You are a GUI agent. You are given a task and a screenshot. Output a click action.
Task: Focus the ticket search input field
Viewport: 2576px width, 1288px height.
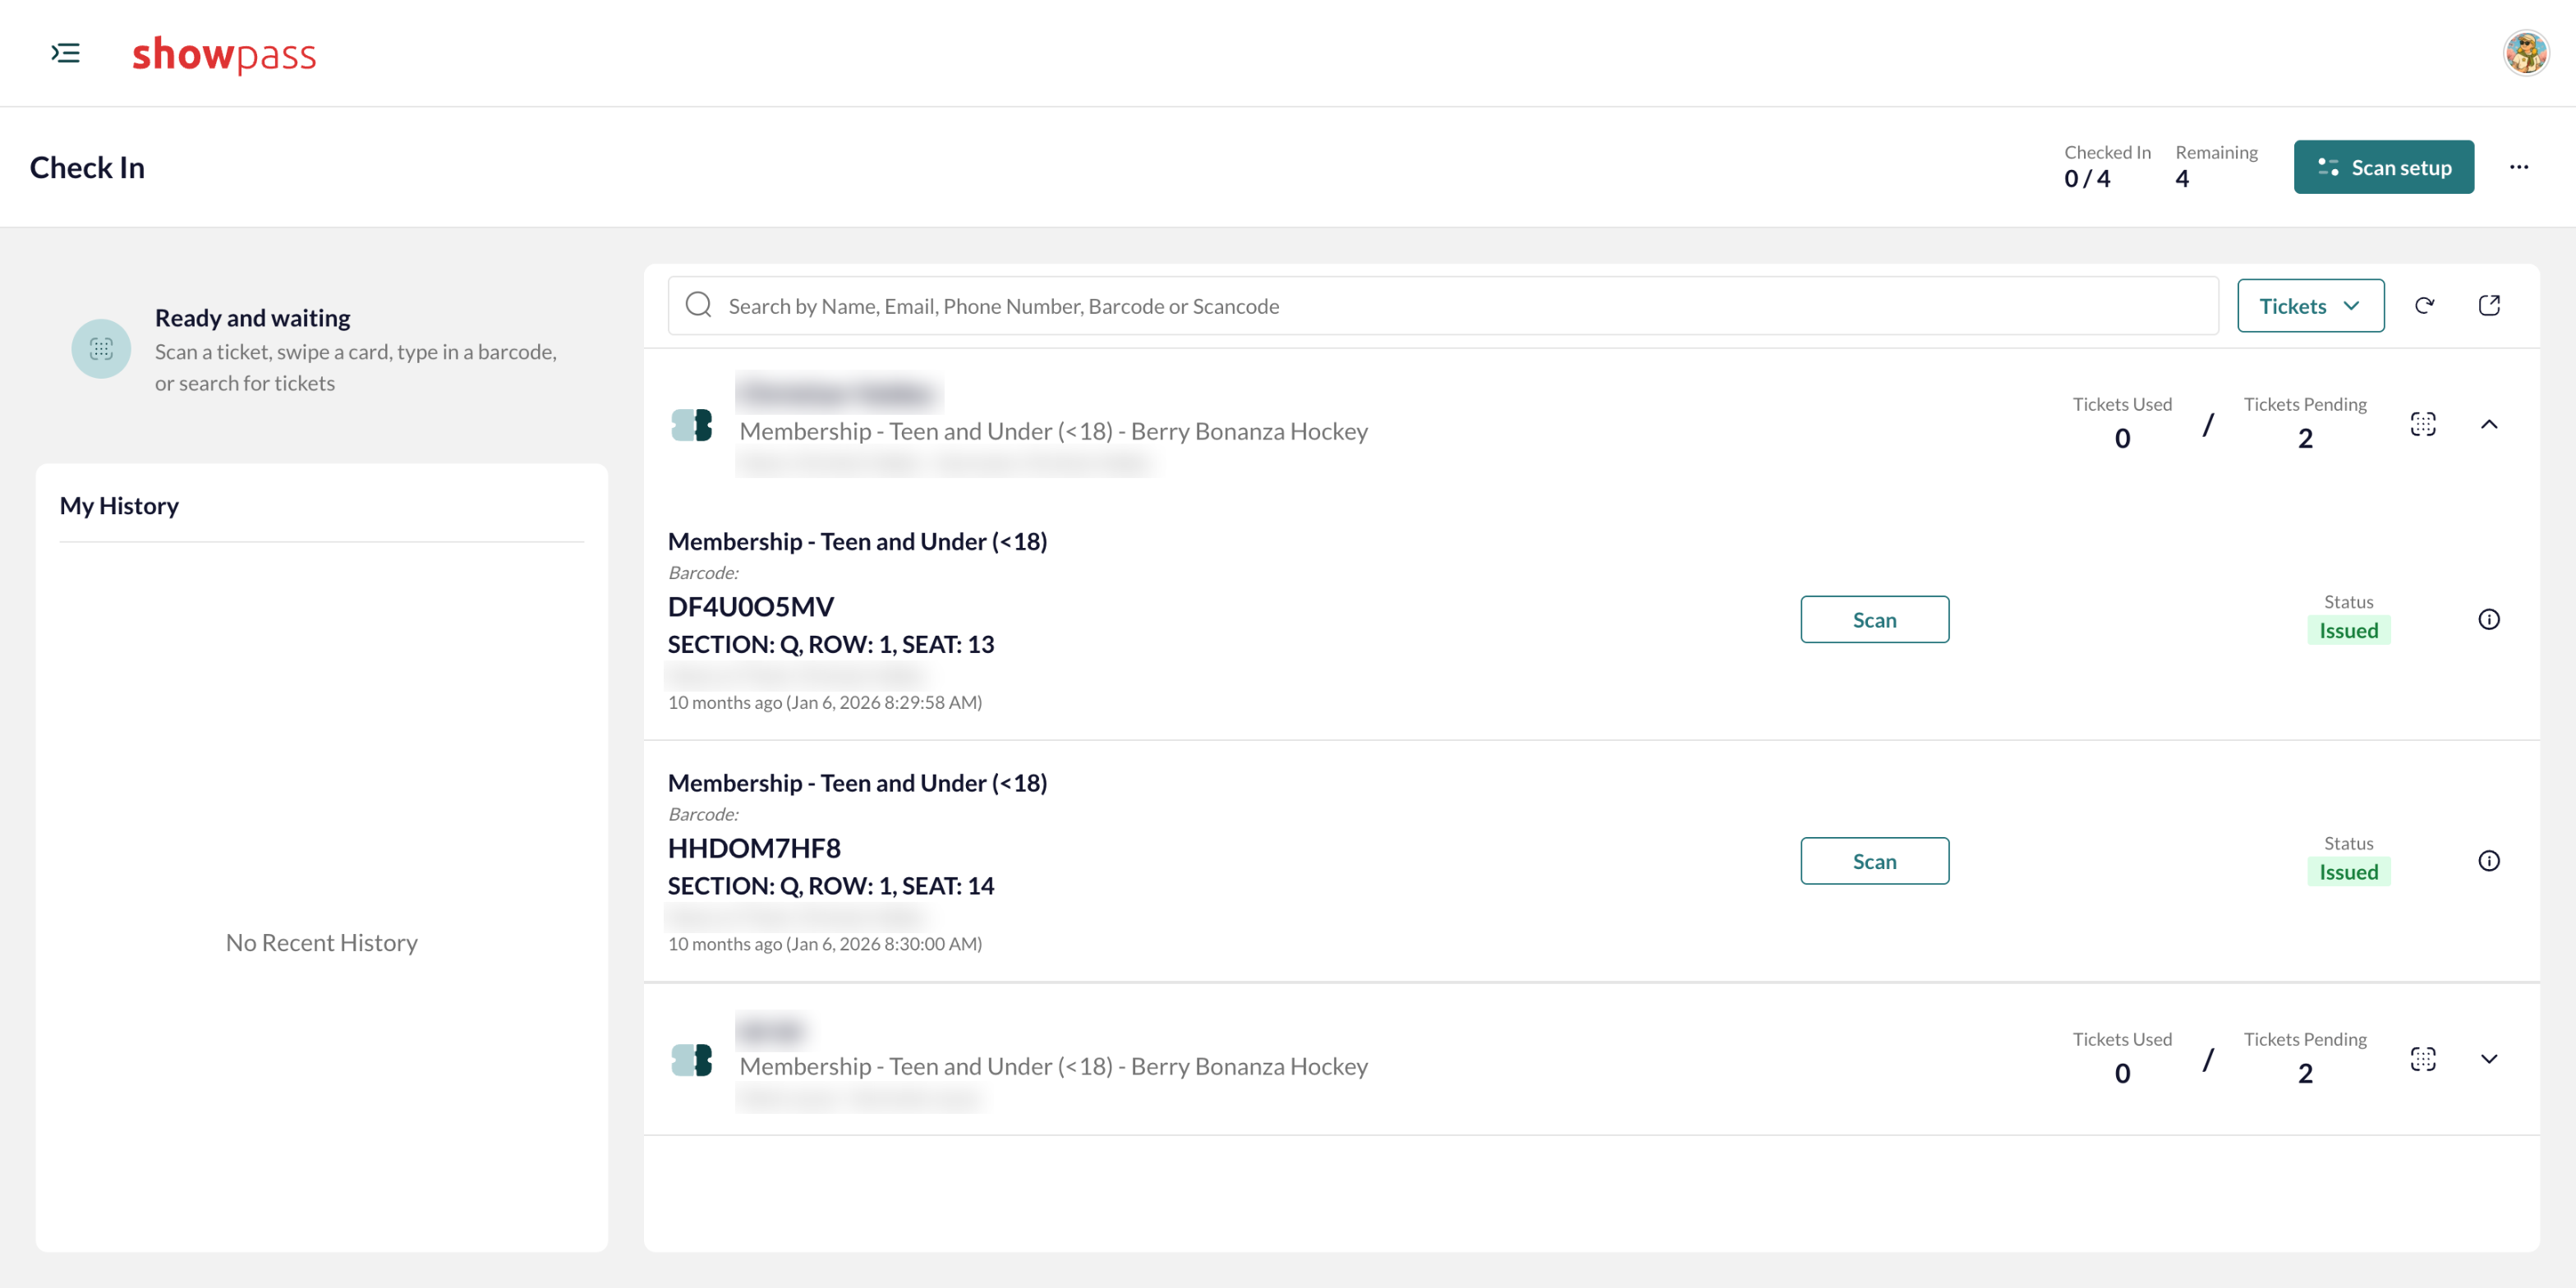pyautogui.click(x=1443, y=305)
